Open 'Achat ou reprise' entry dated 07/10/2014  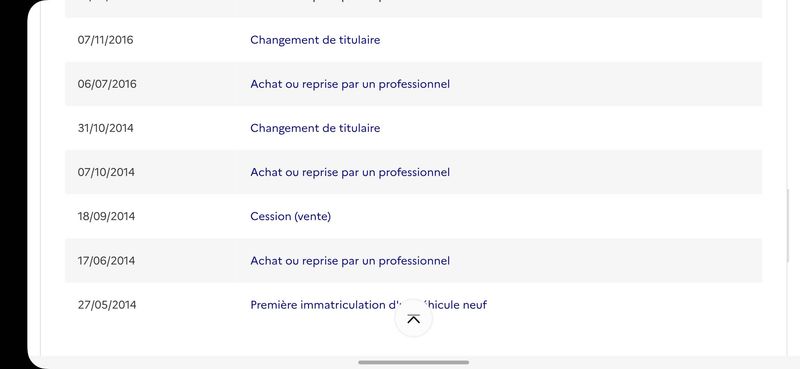click(350, 172)
